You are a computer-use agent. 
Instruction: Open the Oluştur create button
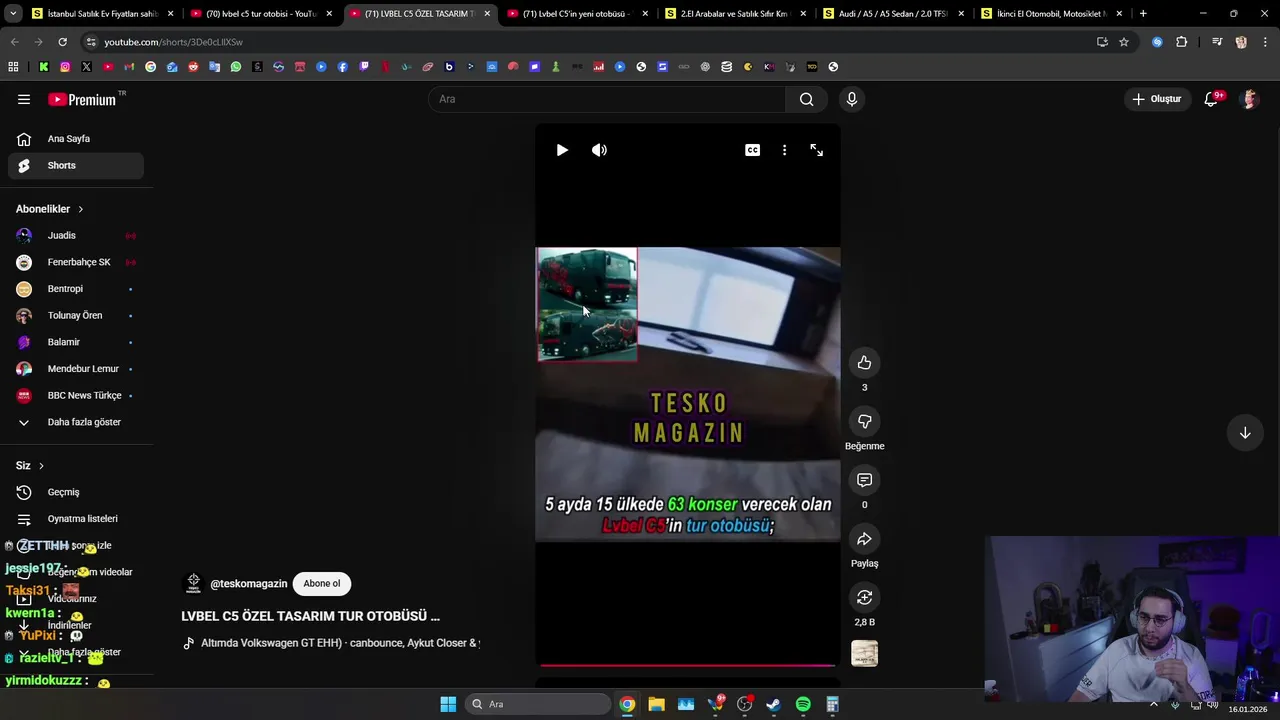click(x=1157, y=99)
